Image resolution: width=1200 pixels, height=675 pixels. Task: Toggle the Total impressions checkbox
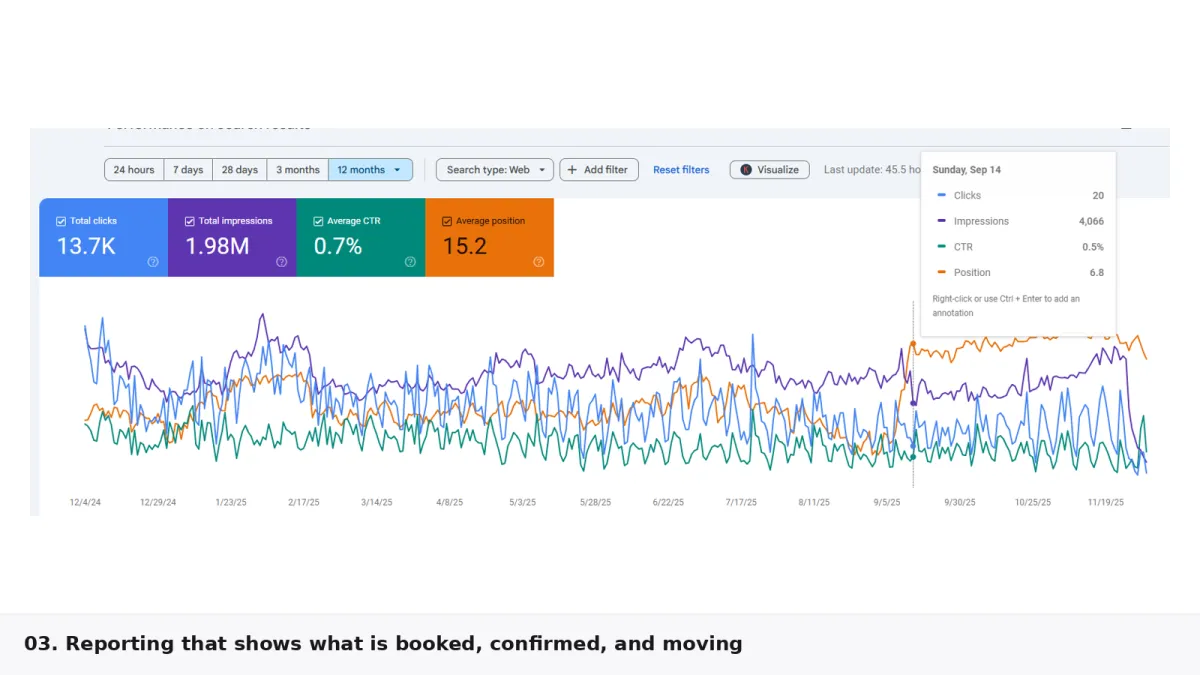190,221
